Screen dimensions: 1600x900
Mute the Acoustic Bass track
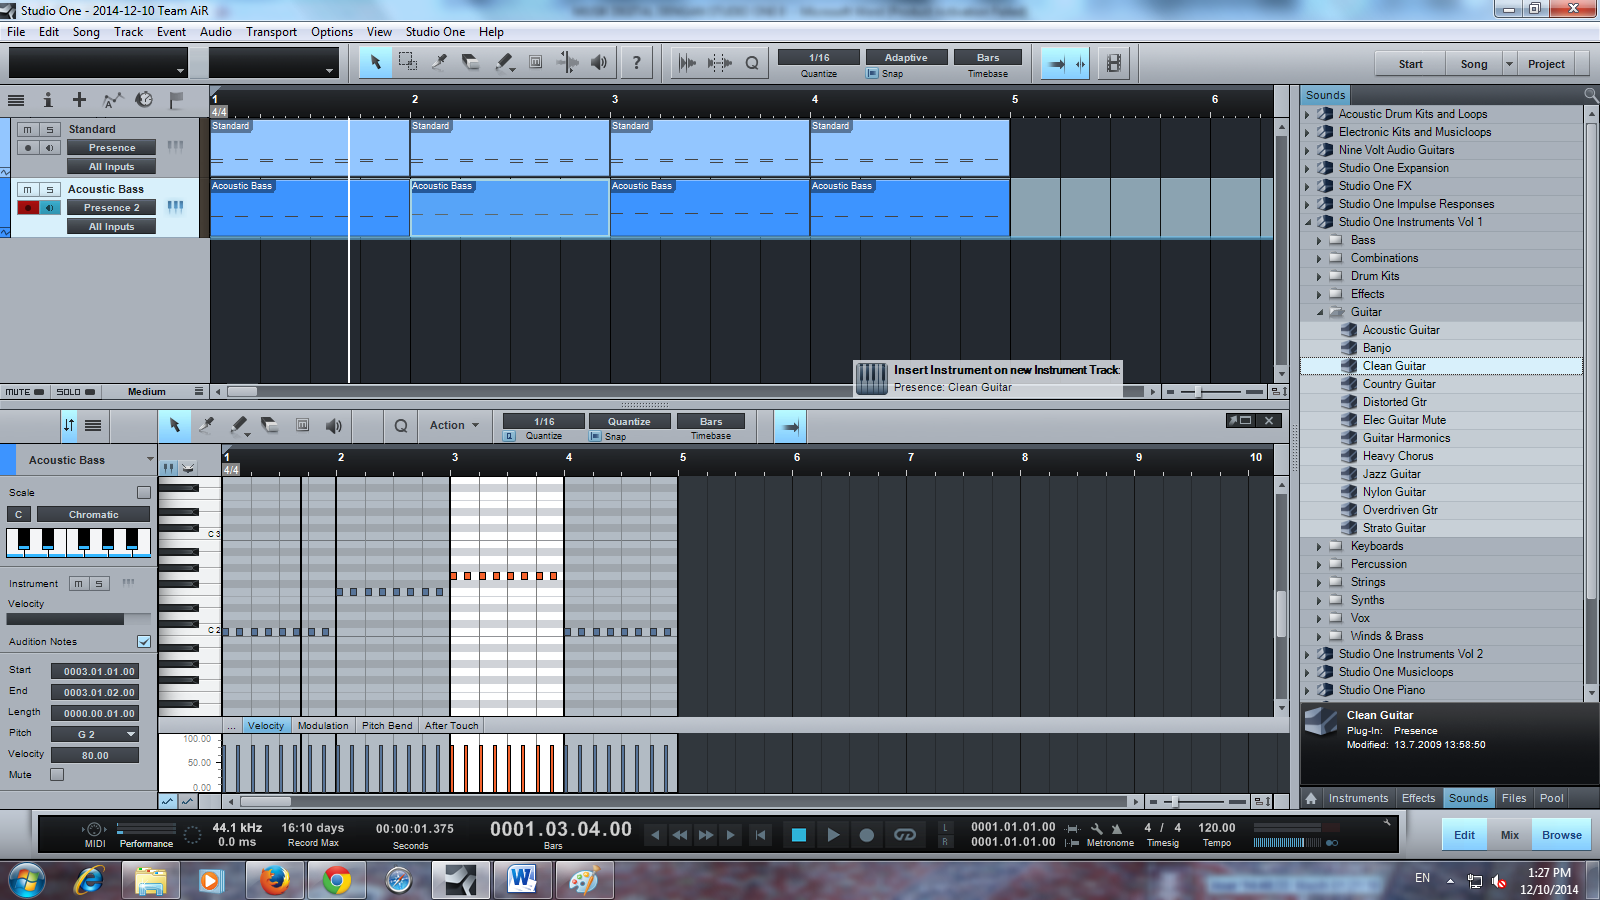[28, 189]
